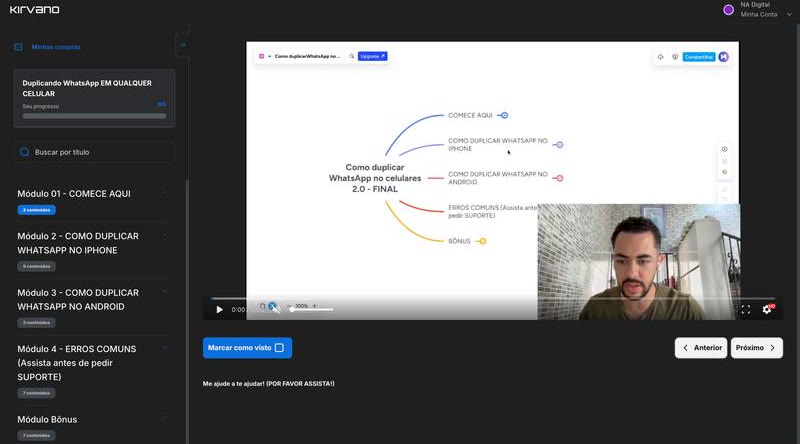Screen dimensions: 800x444
Task: Toggle the DUPLICAR WHATSAPP NO IPHONE node expander
Action: (x=560, y=145)
